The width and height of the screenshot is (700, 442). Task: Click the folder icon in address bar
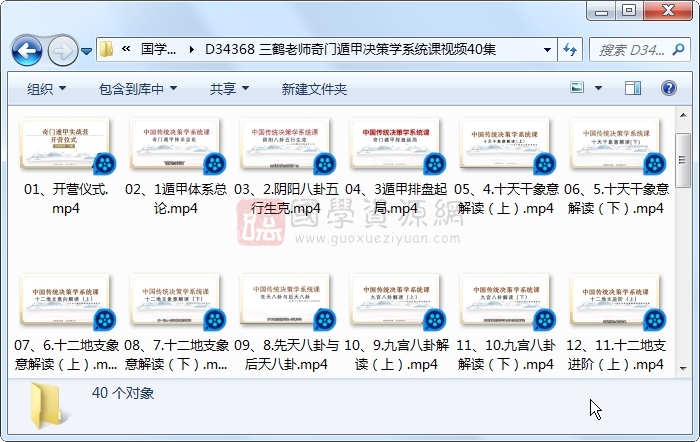106,49
